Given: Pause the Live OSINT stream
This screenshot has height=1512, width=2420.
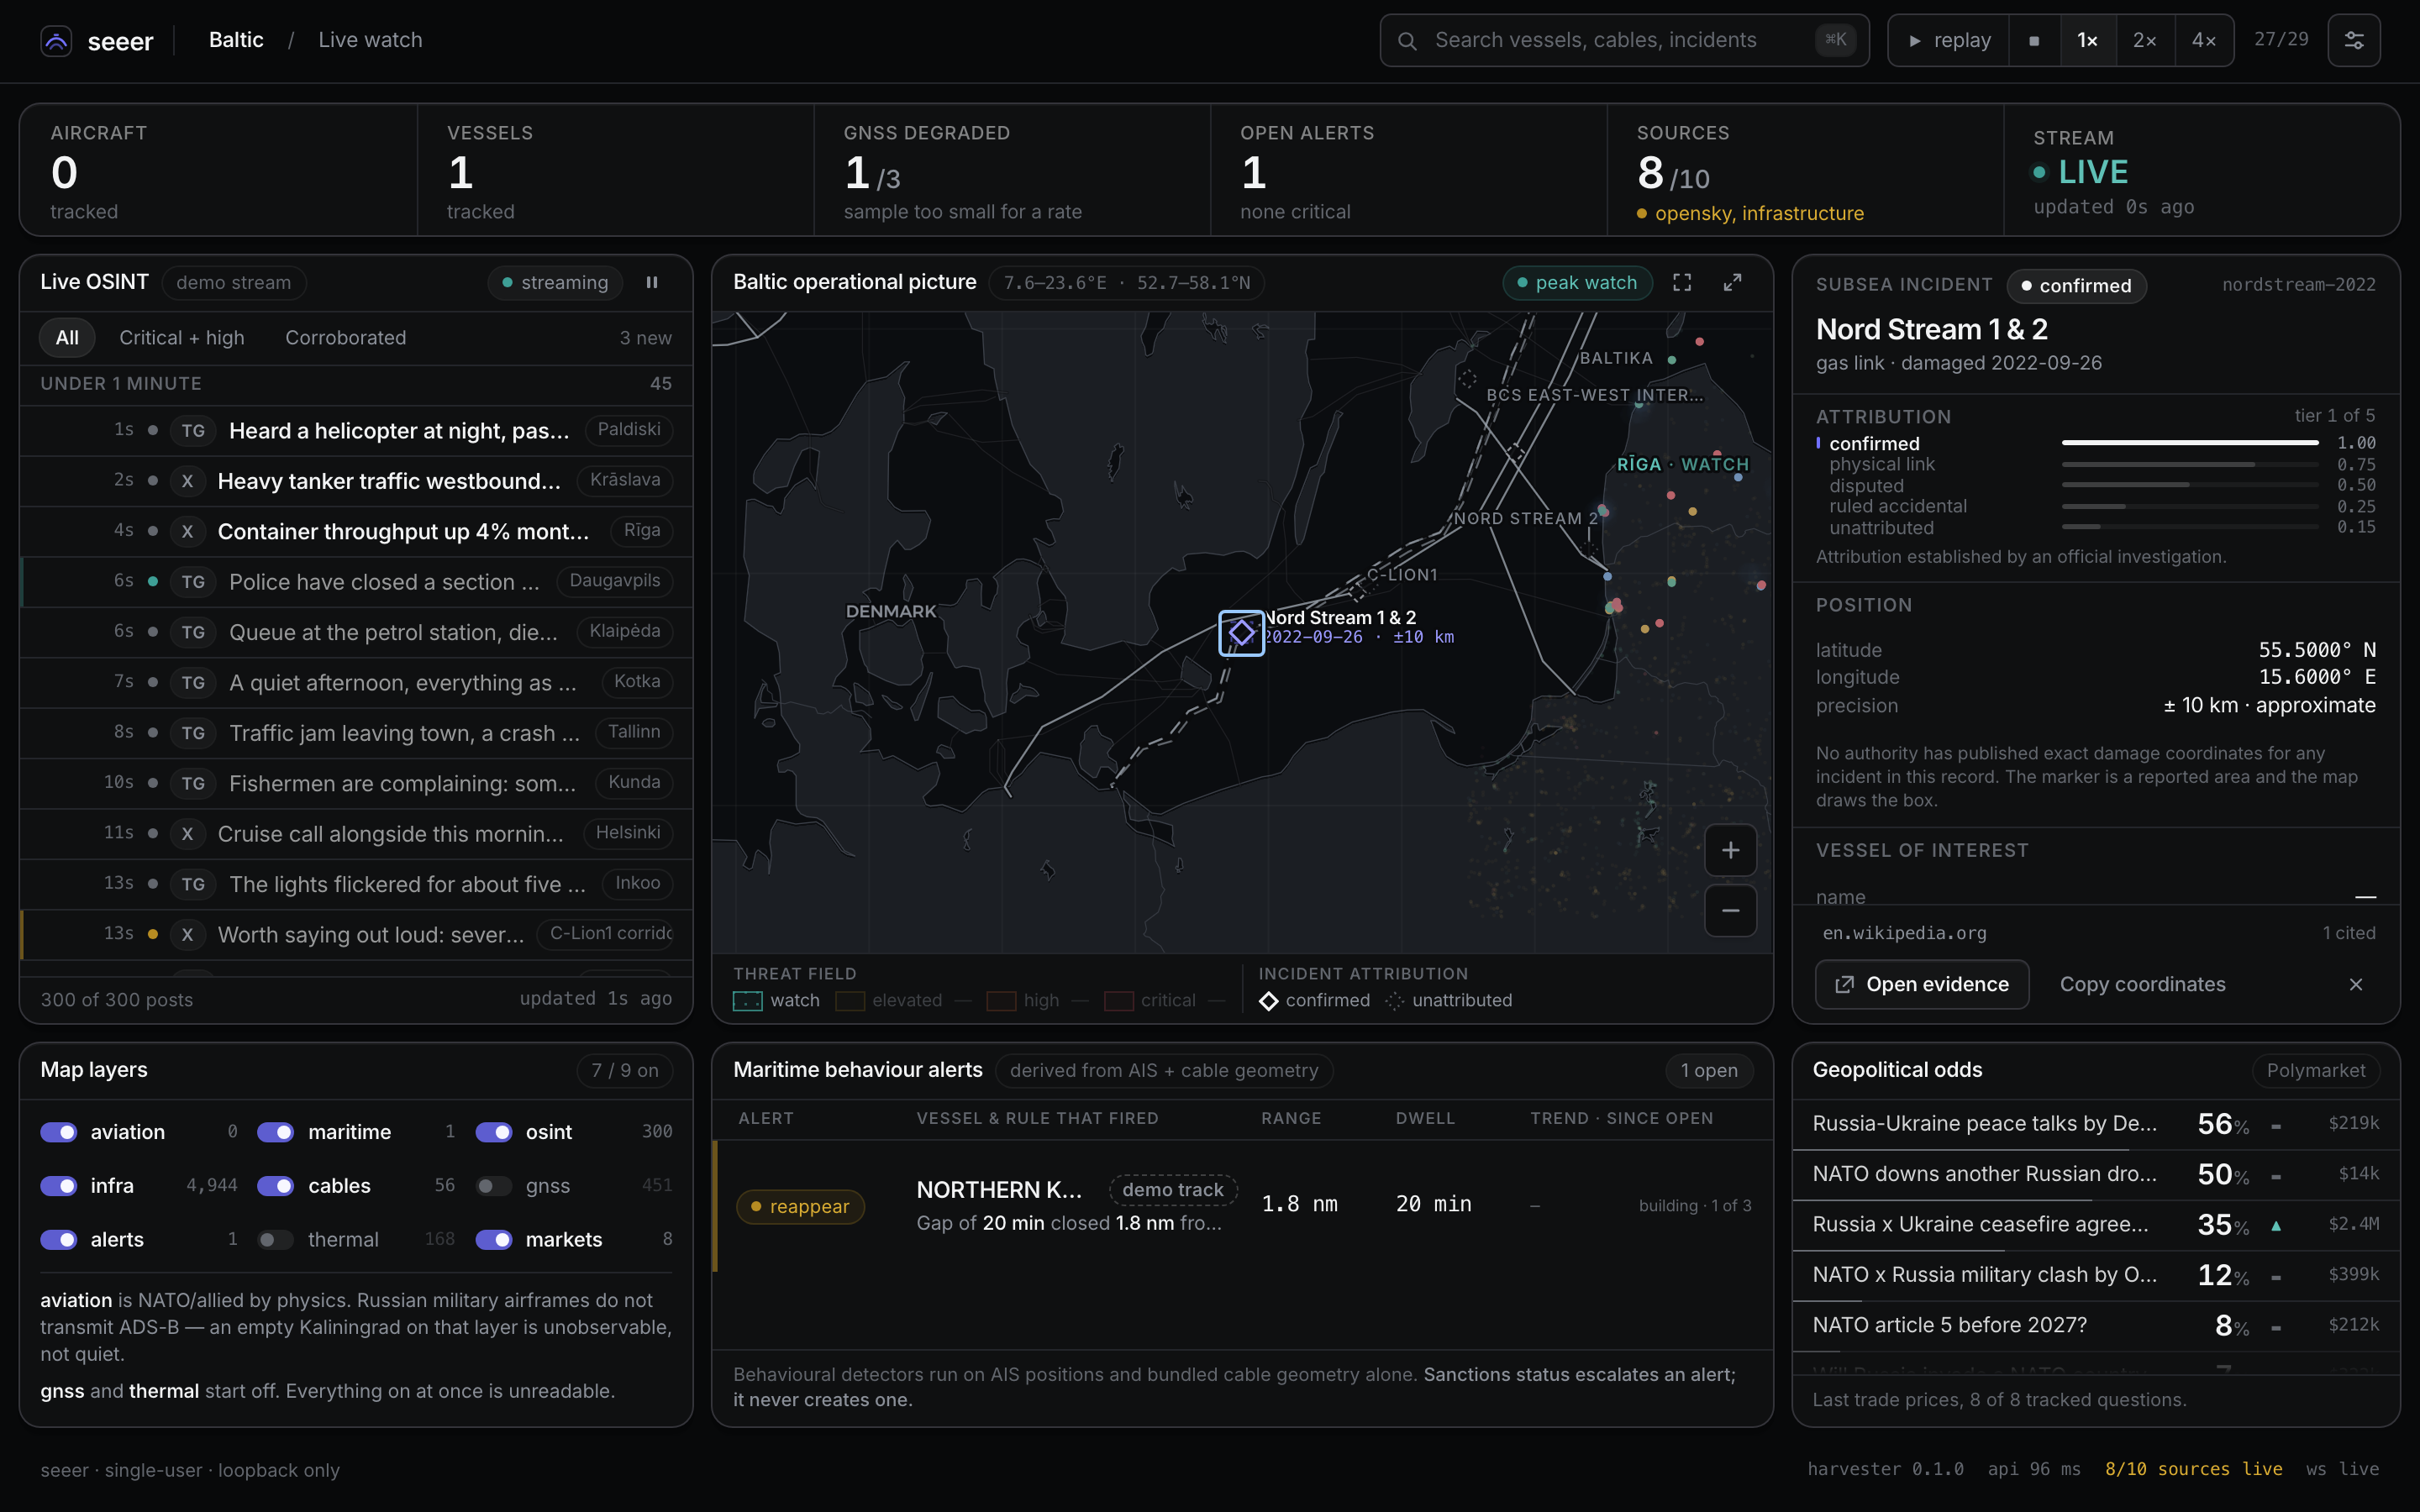Looking at the screenshot, I should tap(652, 283).
